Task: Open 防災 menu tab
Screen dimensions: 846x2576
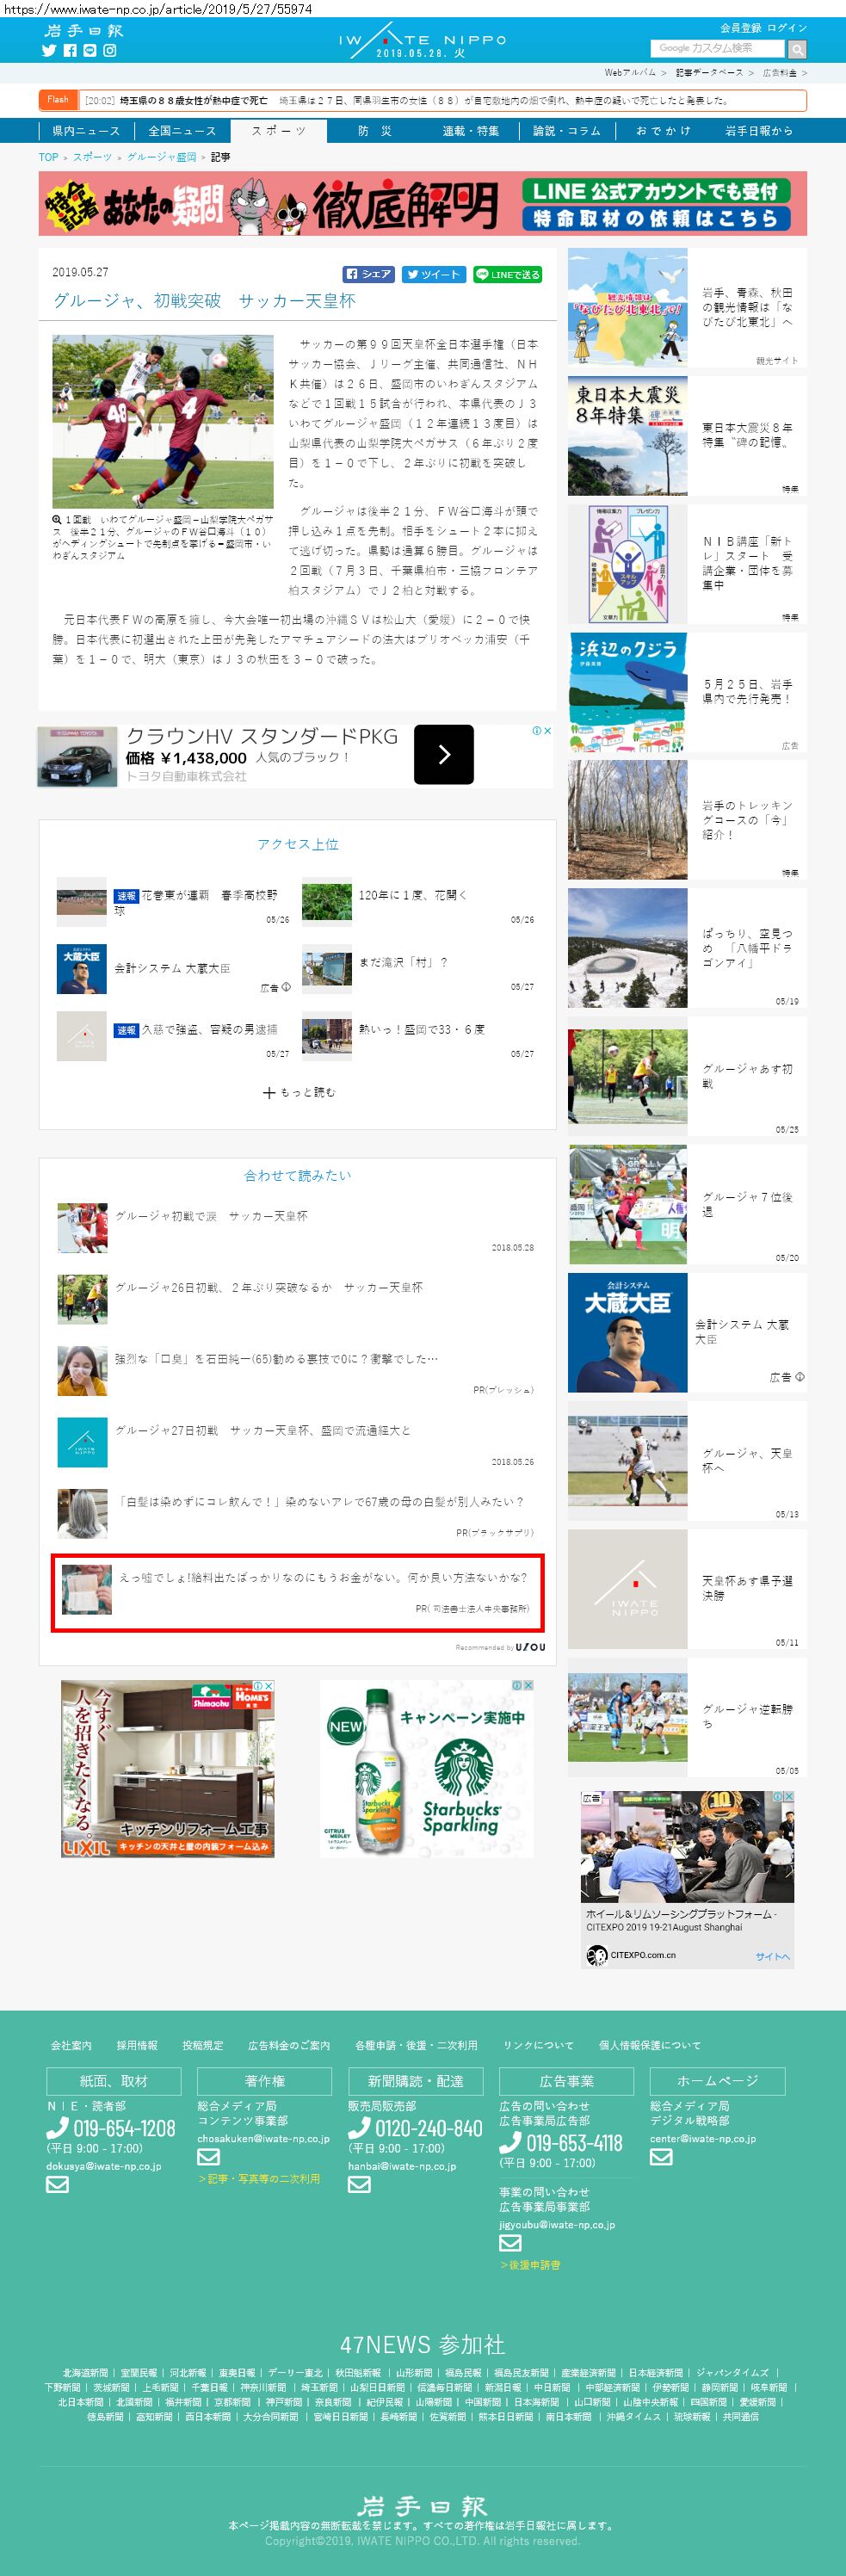Action: [x=374, y=131]
